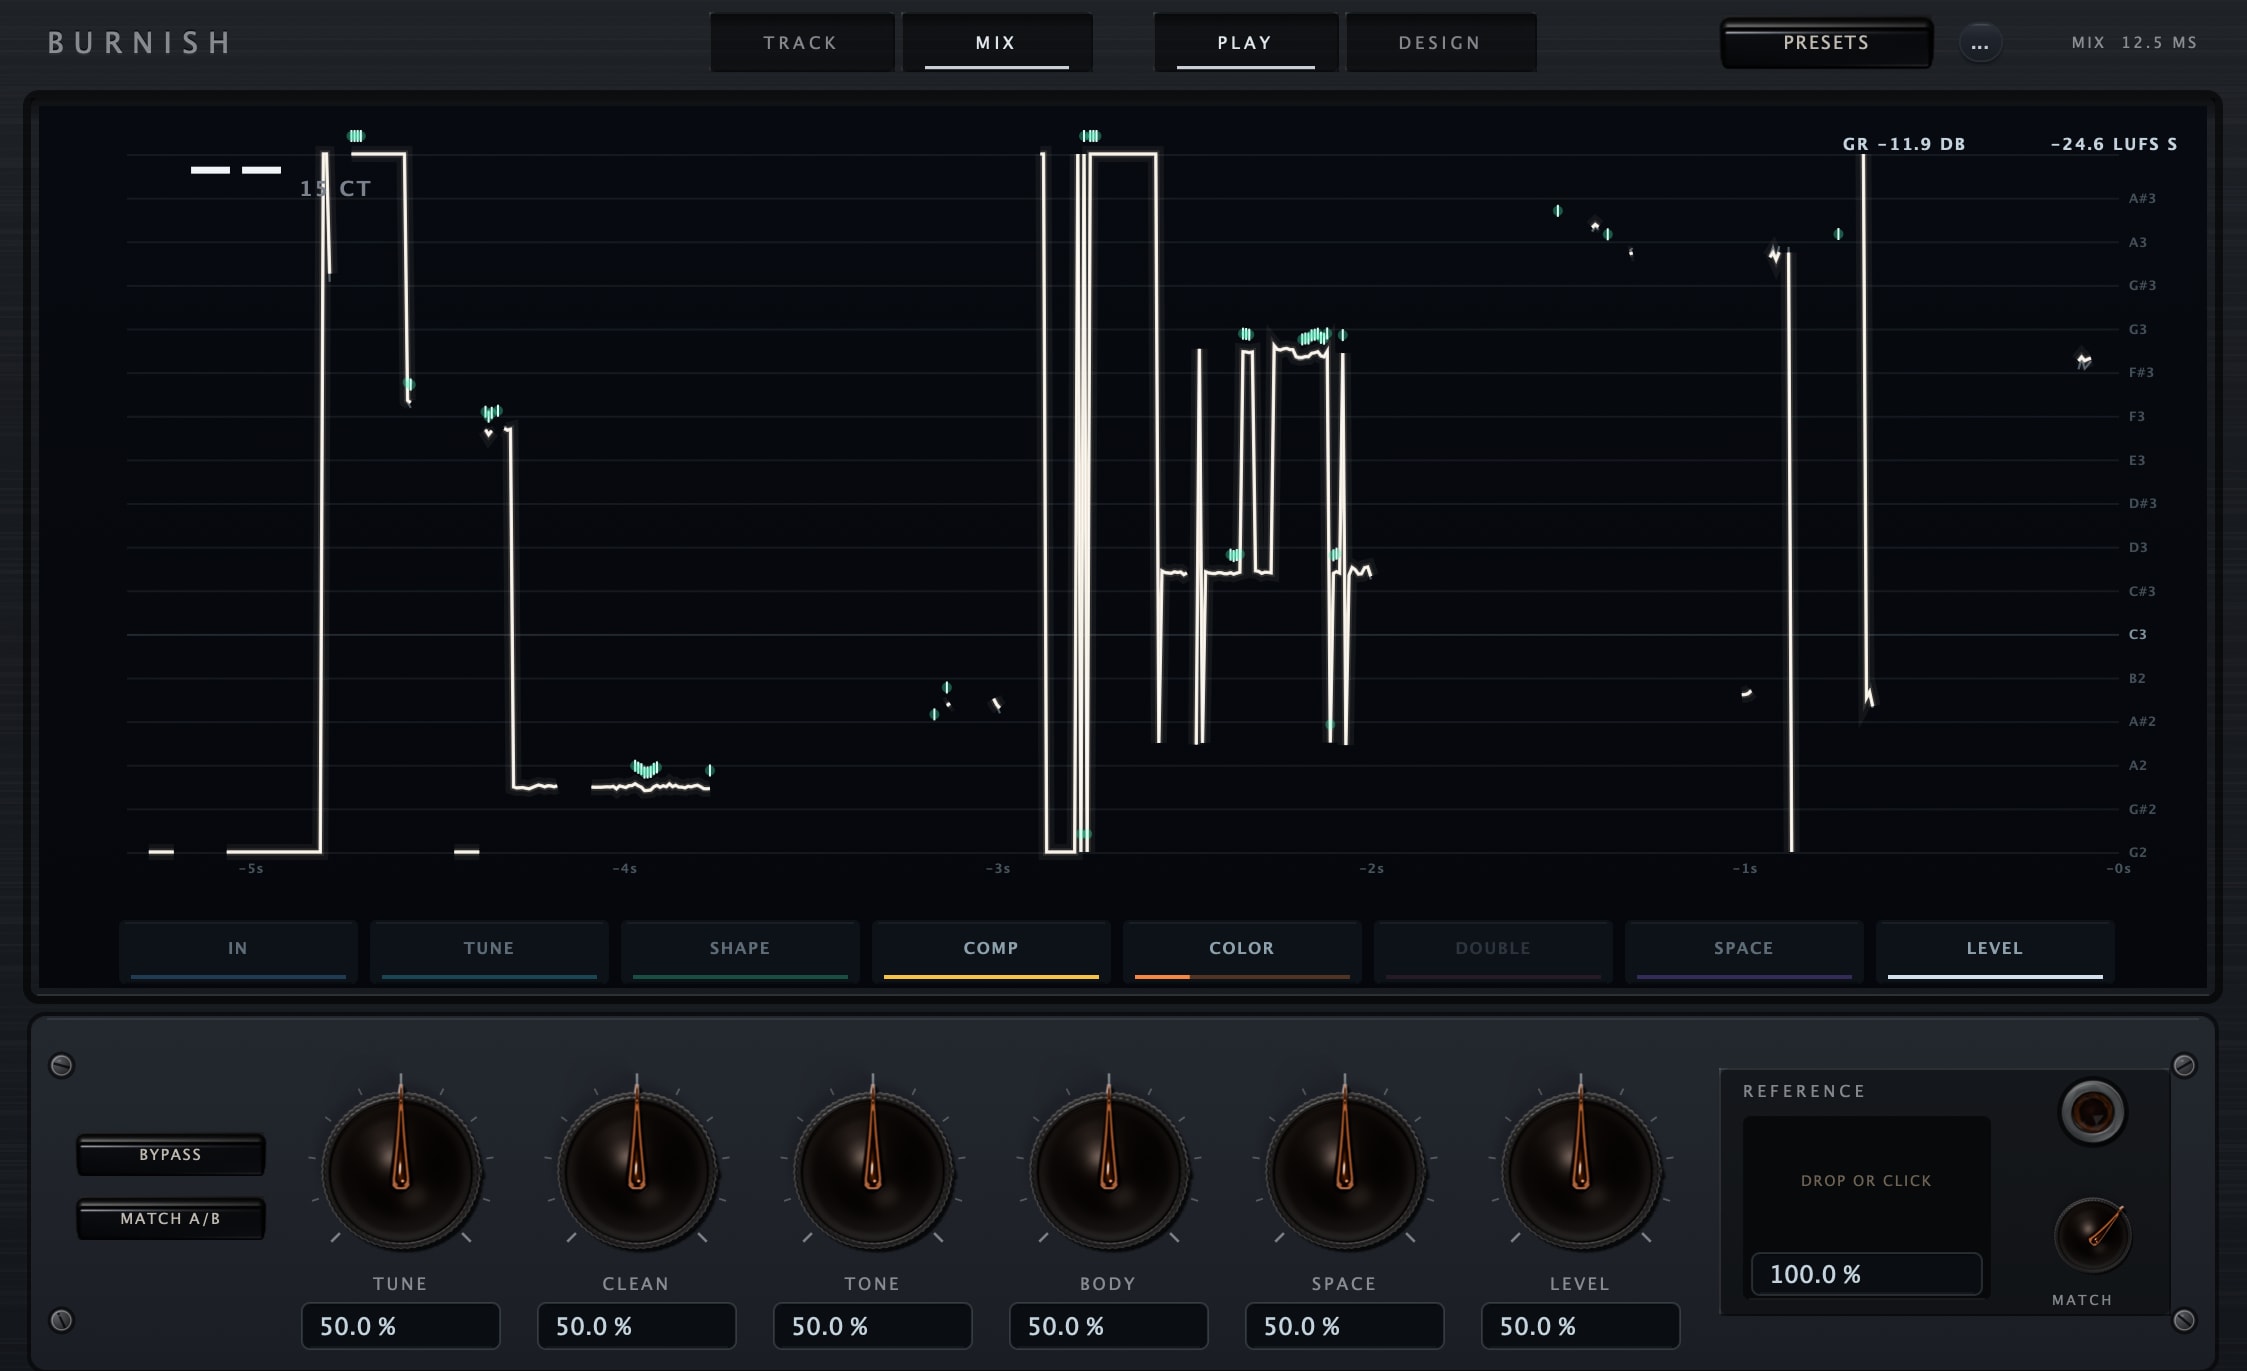Open the three-dot options menu

tap(1979, 44)
